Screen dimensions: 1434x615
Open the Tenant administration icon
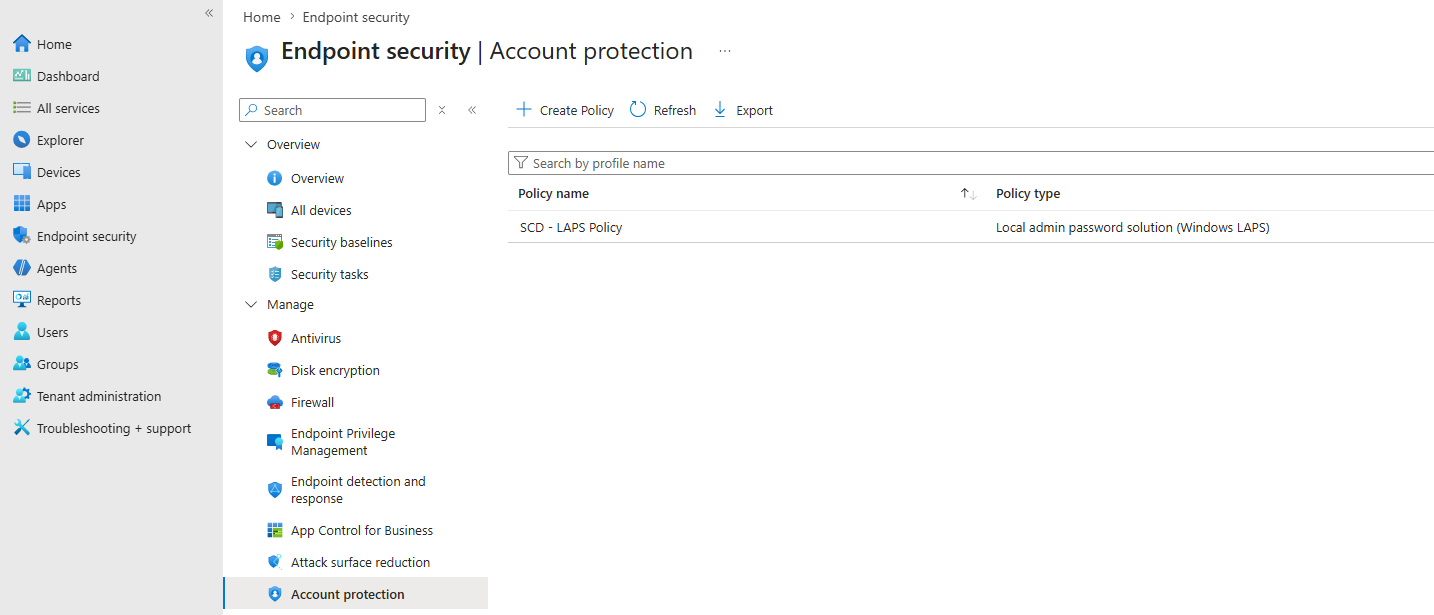coord(21,396)
